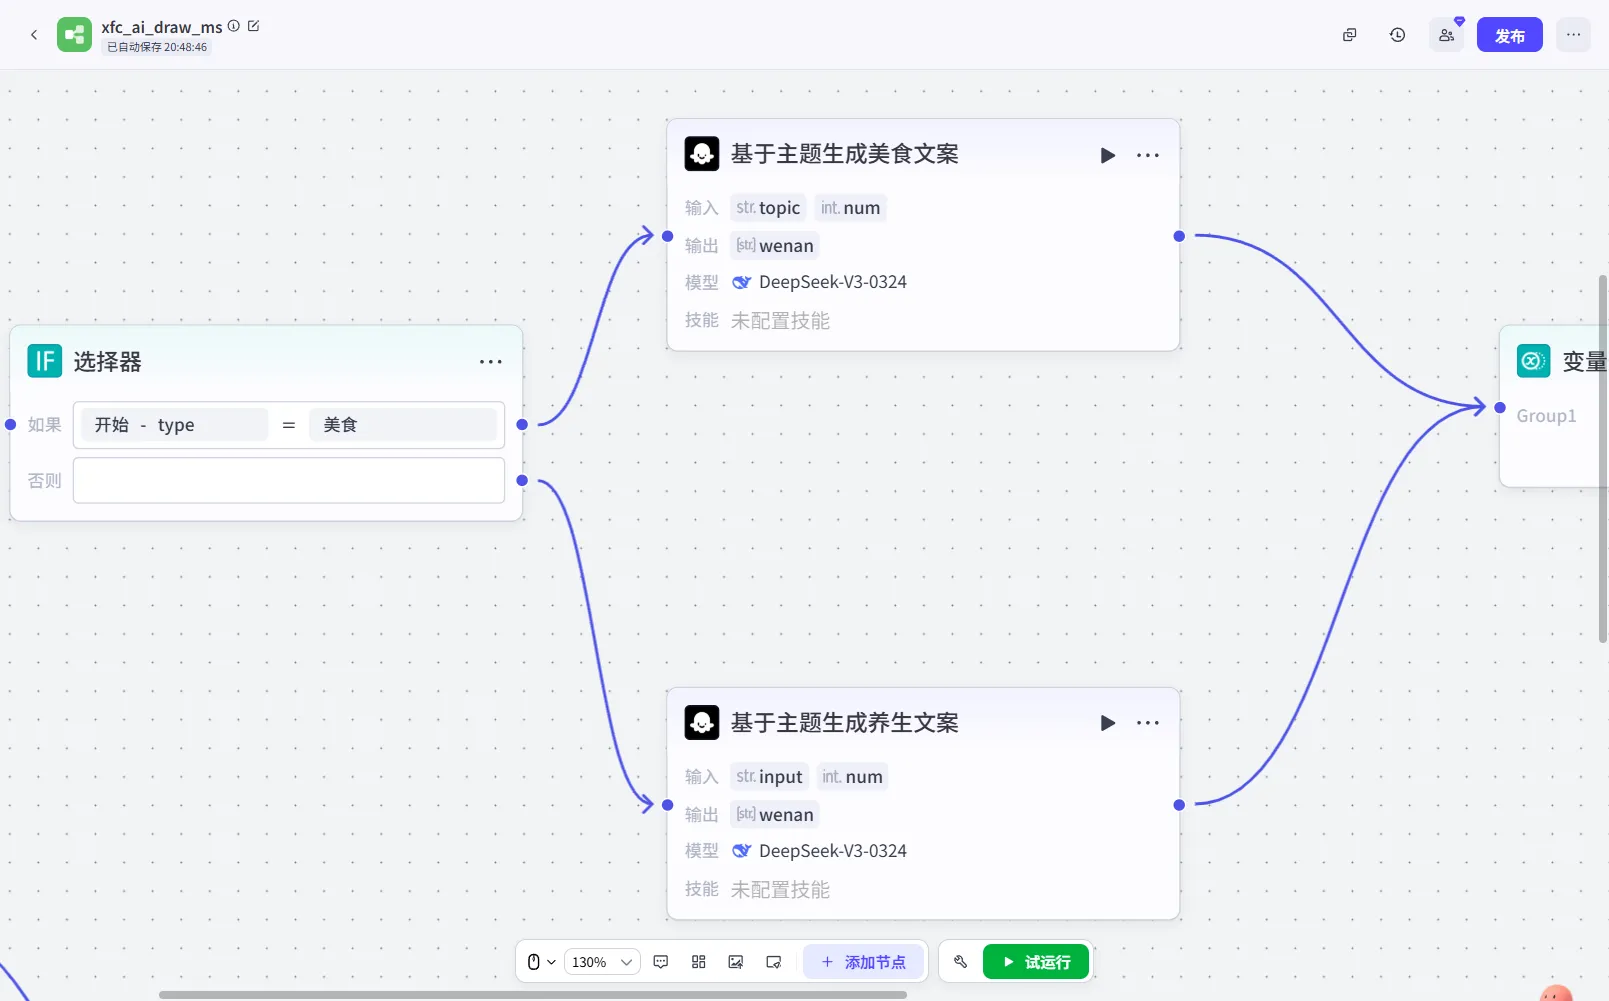This screenshot has height=1001, width=1609.
Task: Open the collaborators icon in header
Action: 1447,35
